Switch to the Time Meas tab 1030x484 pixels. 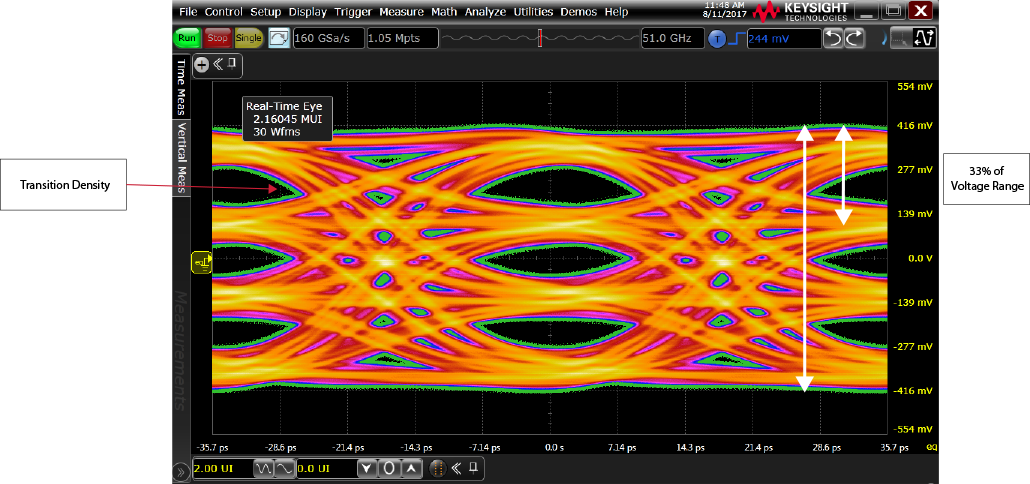pyautogui.click(x=181, y=86)
